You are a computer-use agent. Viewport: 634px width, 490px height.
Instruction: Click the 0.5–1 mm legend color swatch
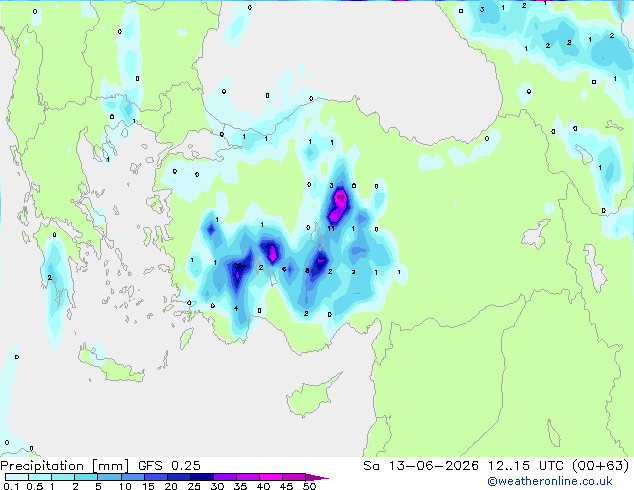(40, 477)
